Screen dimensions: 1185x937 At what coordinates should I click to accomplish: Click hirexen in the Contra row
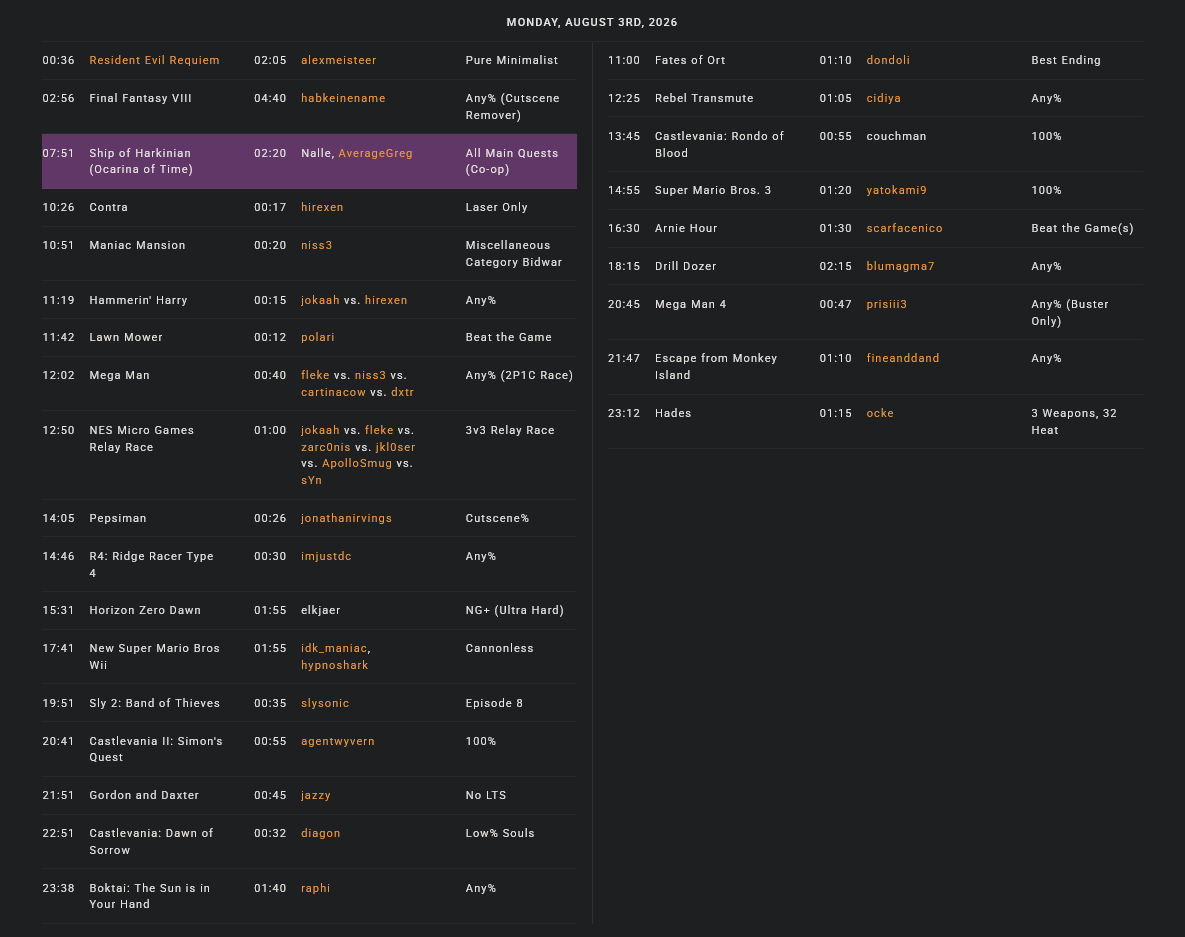tap(322, 207)
